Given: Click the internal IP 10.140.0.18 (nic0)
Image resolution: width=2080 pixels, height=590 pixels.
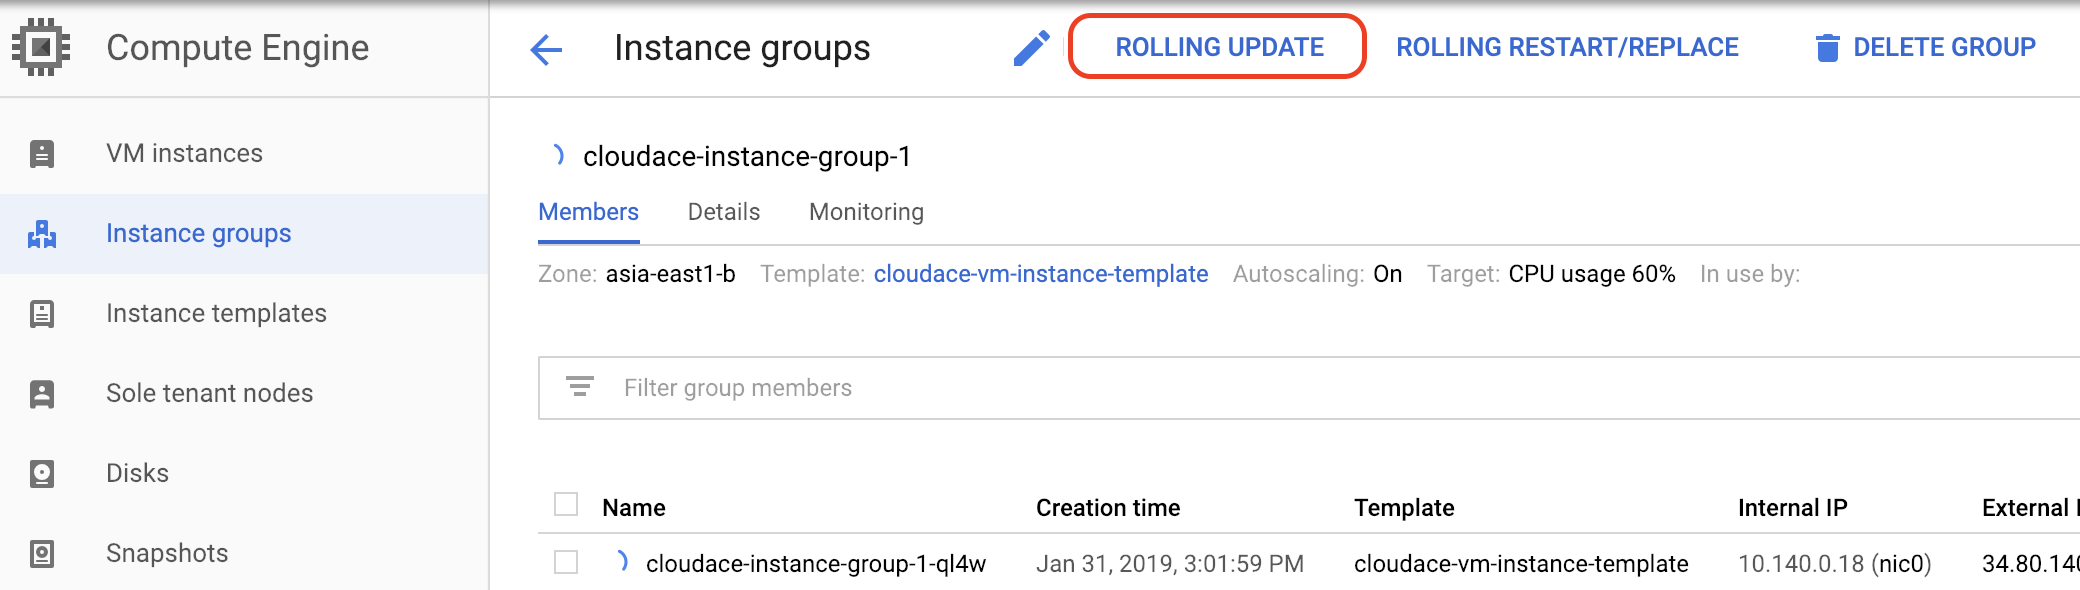Looking at the screenshot, I should pos(1835,564).
